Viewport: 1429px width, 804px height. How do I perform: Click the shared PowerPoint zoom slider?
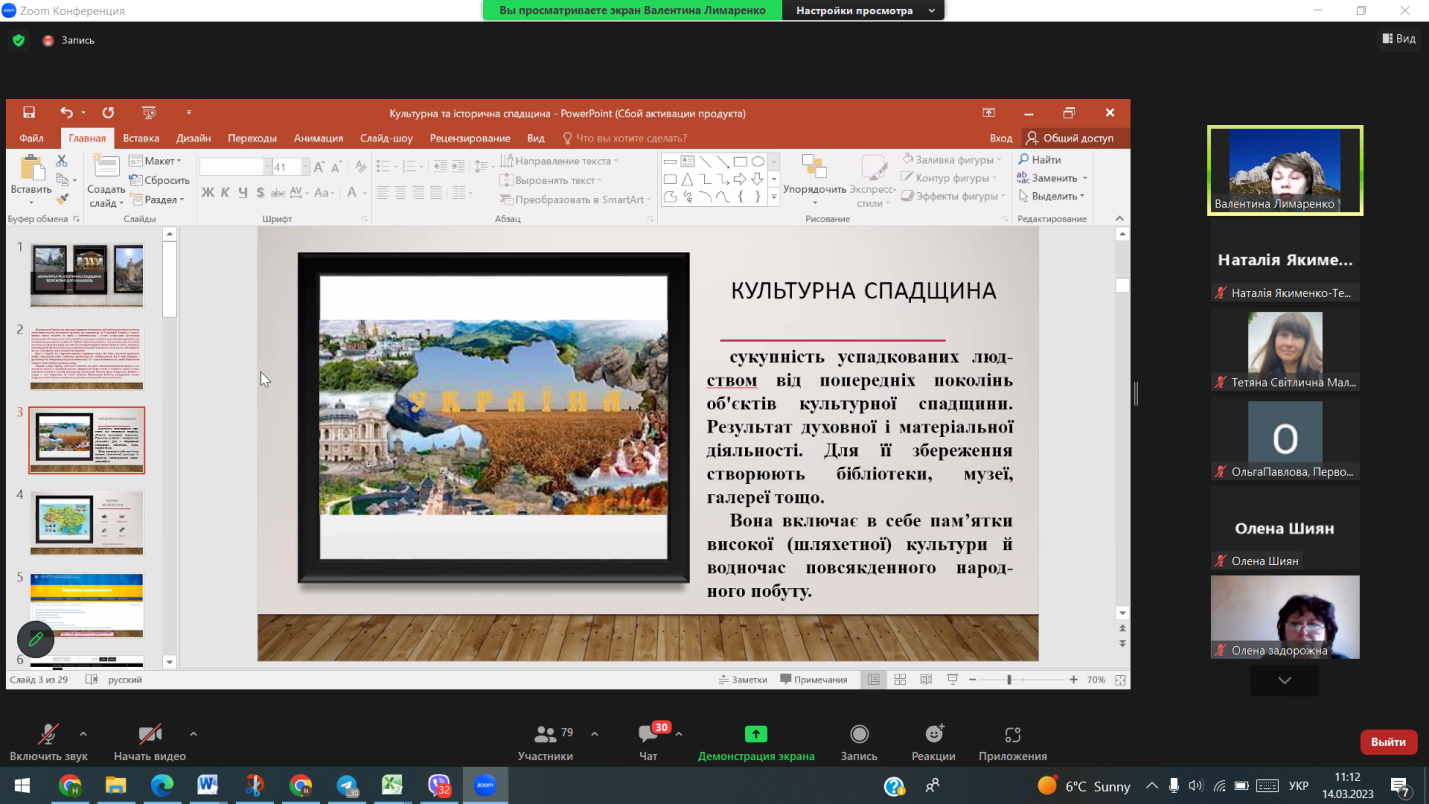pyautogui.click(x=1009, y=680)
